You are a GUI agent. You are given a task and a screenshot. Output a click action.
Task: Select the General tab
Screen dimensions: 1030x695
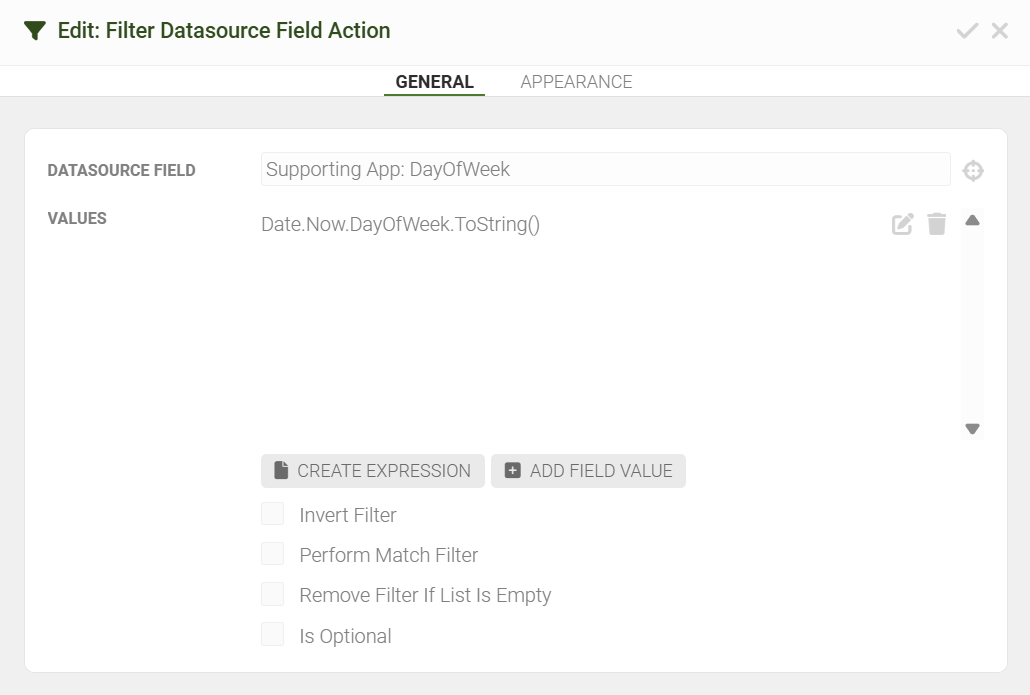(434, 82)
